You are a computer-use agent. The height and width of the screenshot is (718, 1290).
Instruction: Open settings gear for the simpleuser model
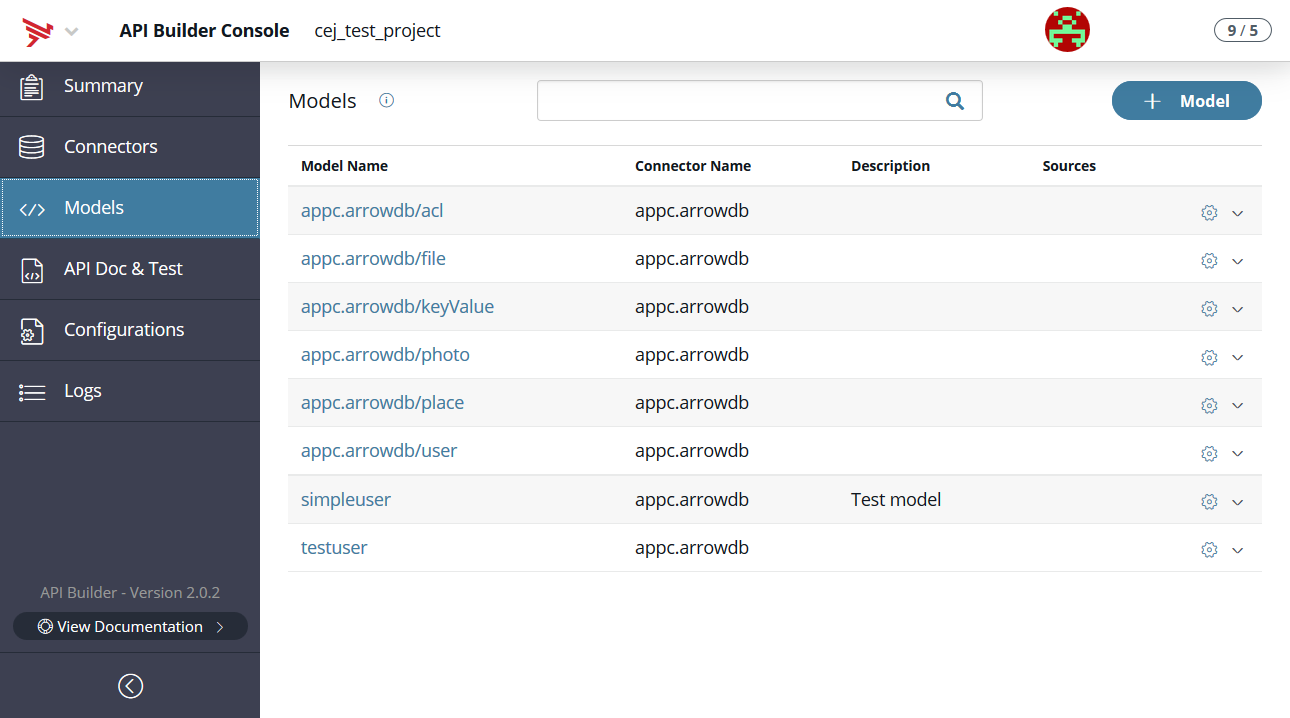1209,501
